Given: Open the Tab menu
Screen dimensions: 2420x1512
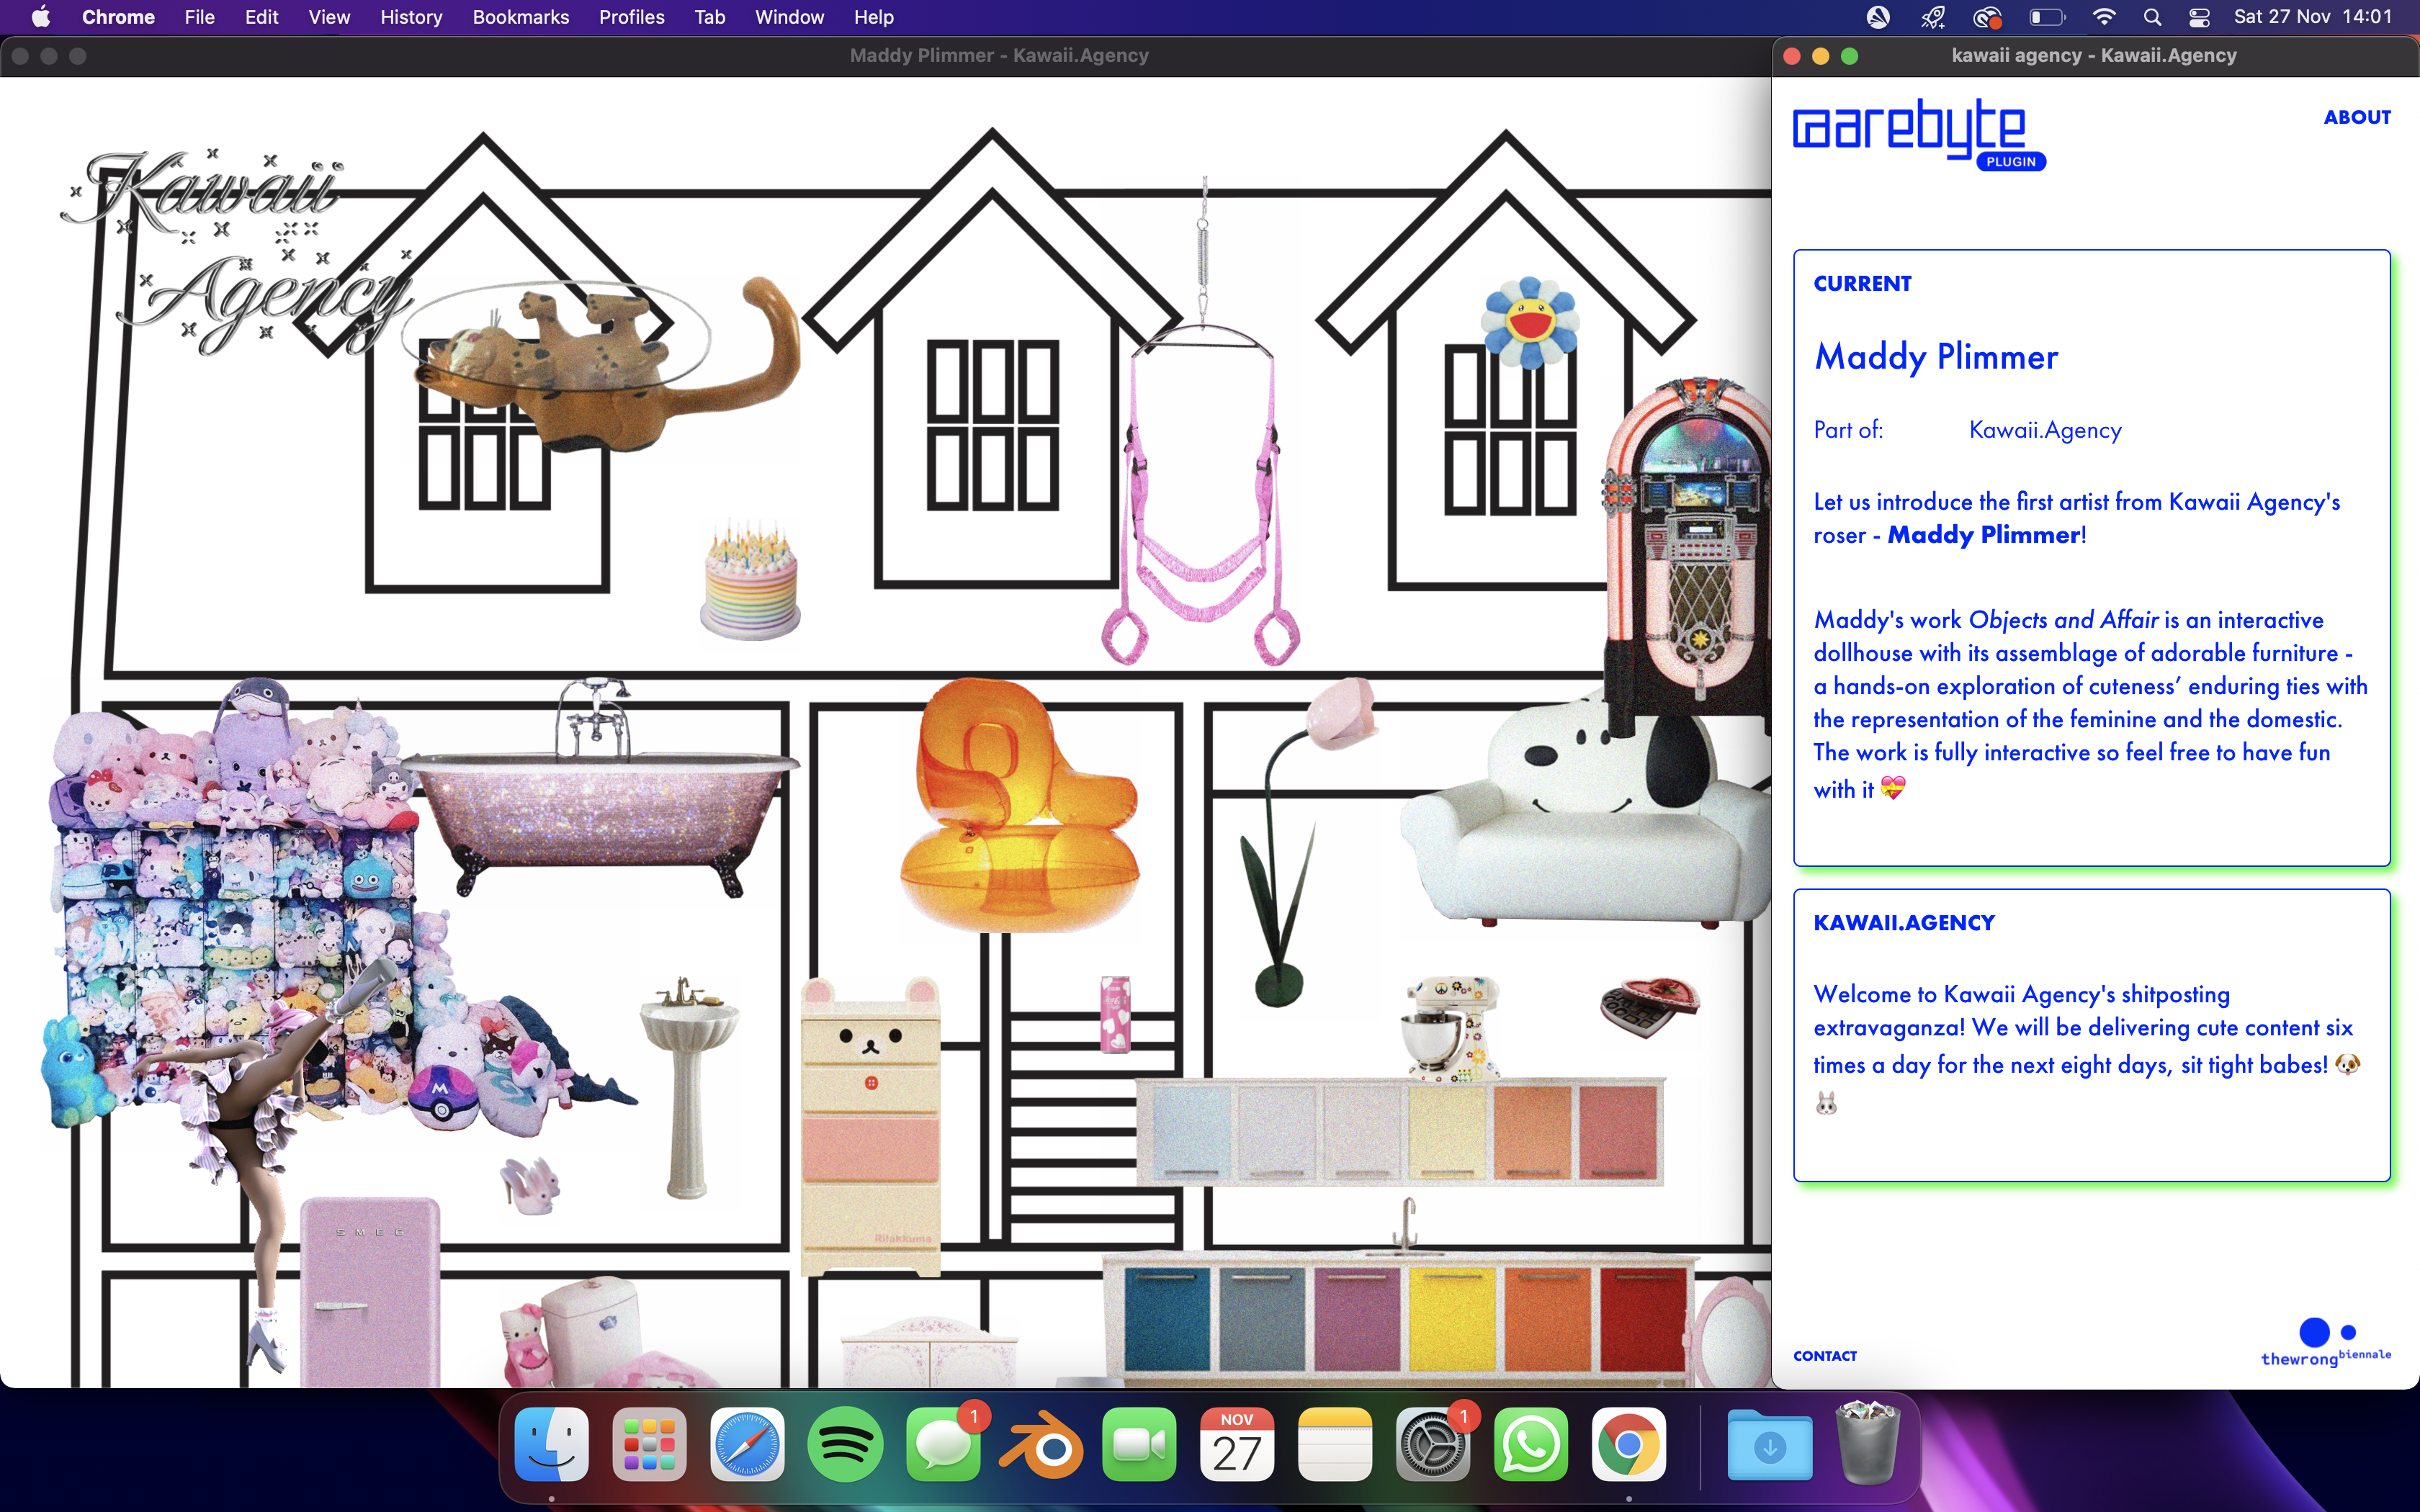Looking at the screenshot, I should pos(710,17).
